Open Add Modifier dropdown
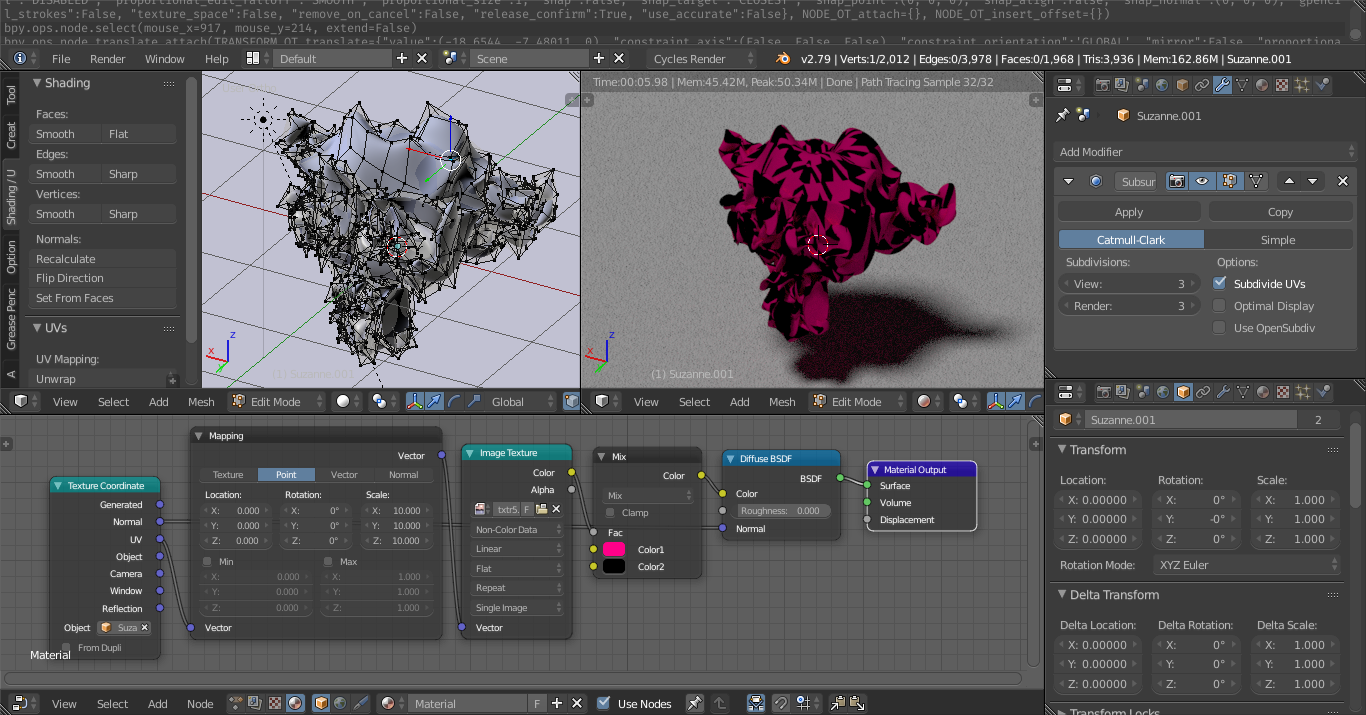Image resolution: width=1366 pixels, height=715 pixels. coord(1207,152)
